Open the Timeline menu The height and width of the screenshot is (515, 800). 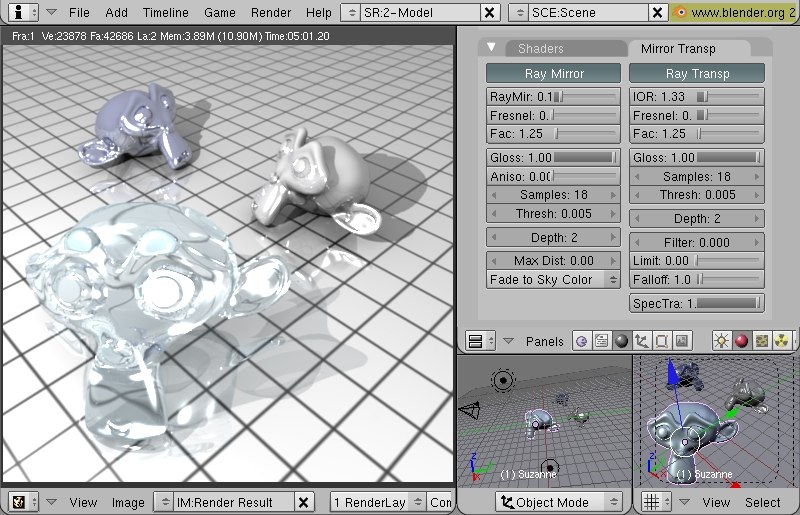[x=166, y=12]
